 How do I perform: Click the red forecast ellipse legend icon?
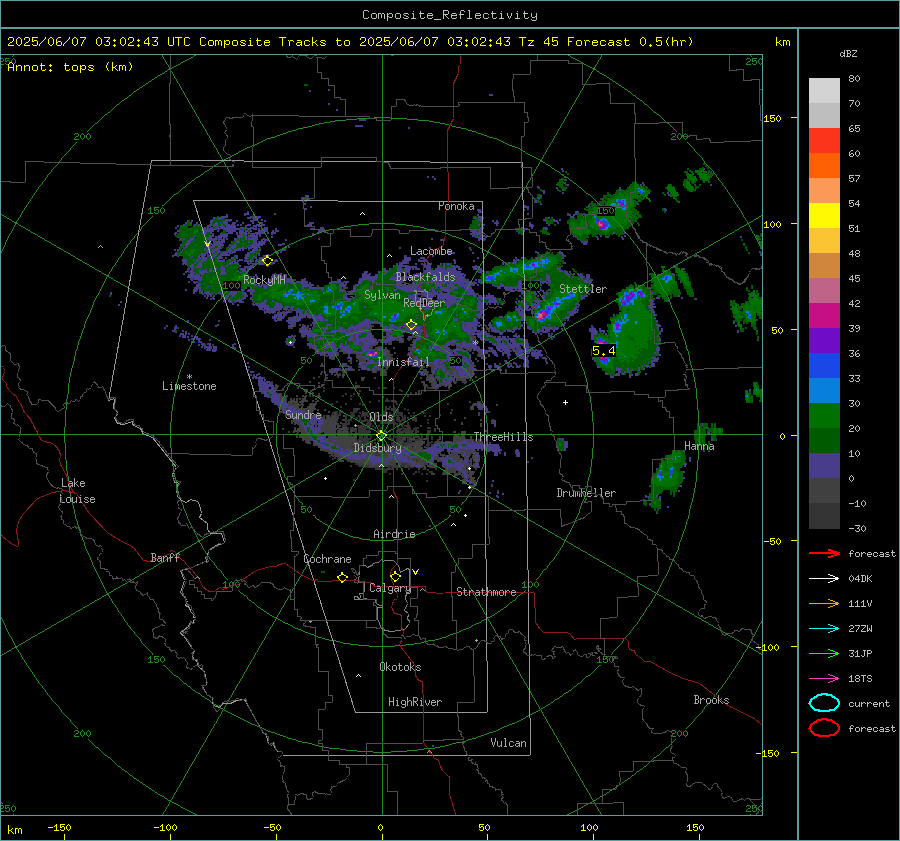point(824,728)
